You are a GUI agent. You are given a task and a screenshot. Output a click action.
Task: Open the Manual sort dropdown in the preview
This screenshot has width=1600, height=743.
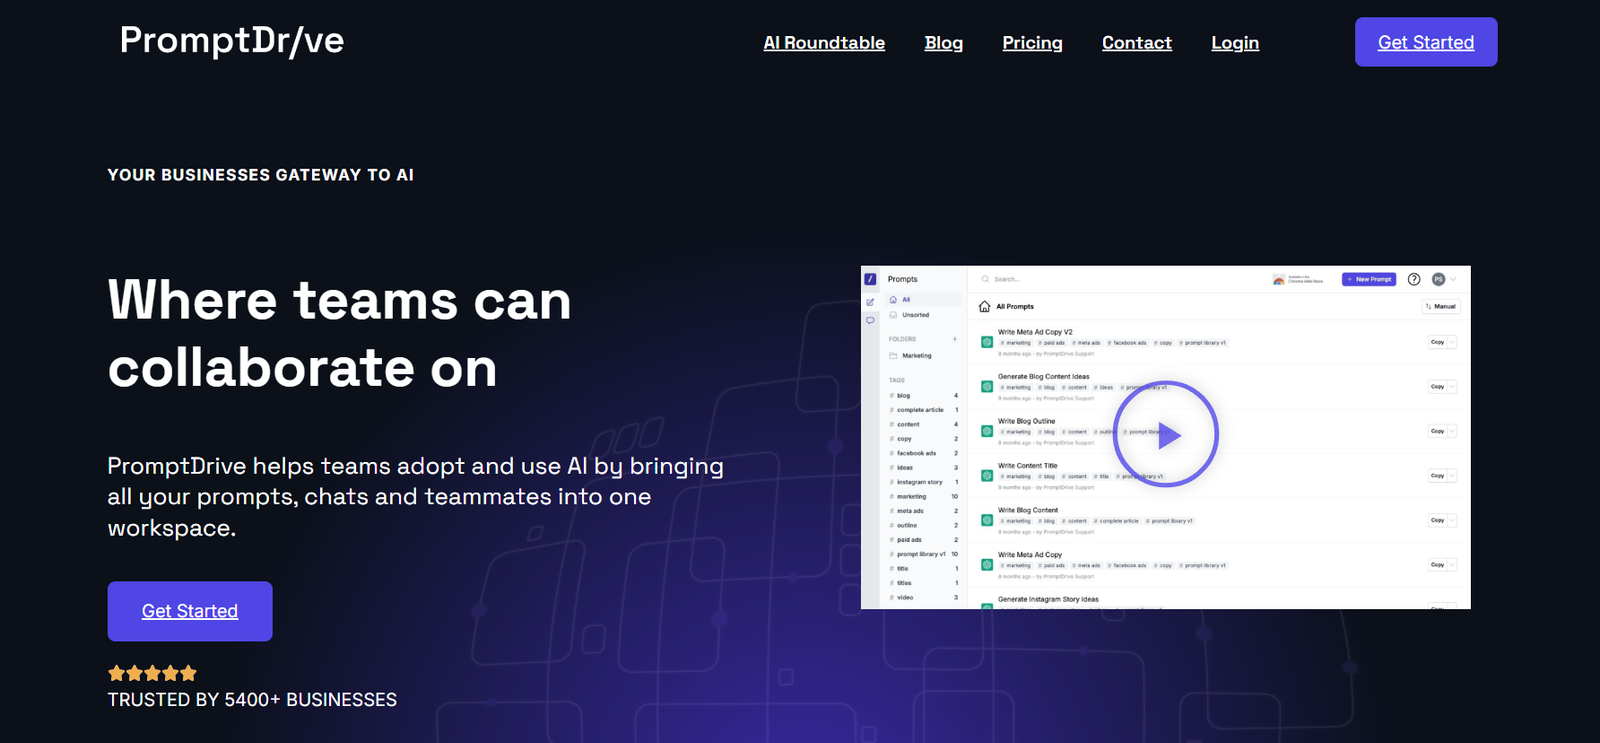click(x=1441, y=306)
